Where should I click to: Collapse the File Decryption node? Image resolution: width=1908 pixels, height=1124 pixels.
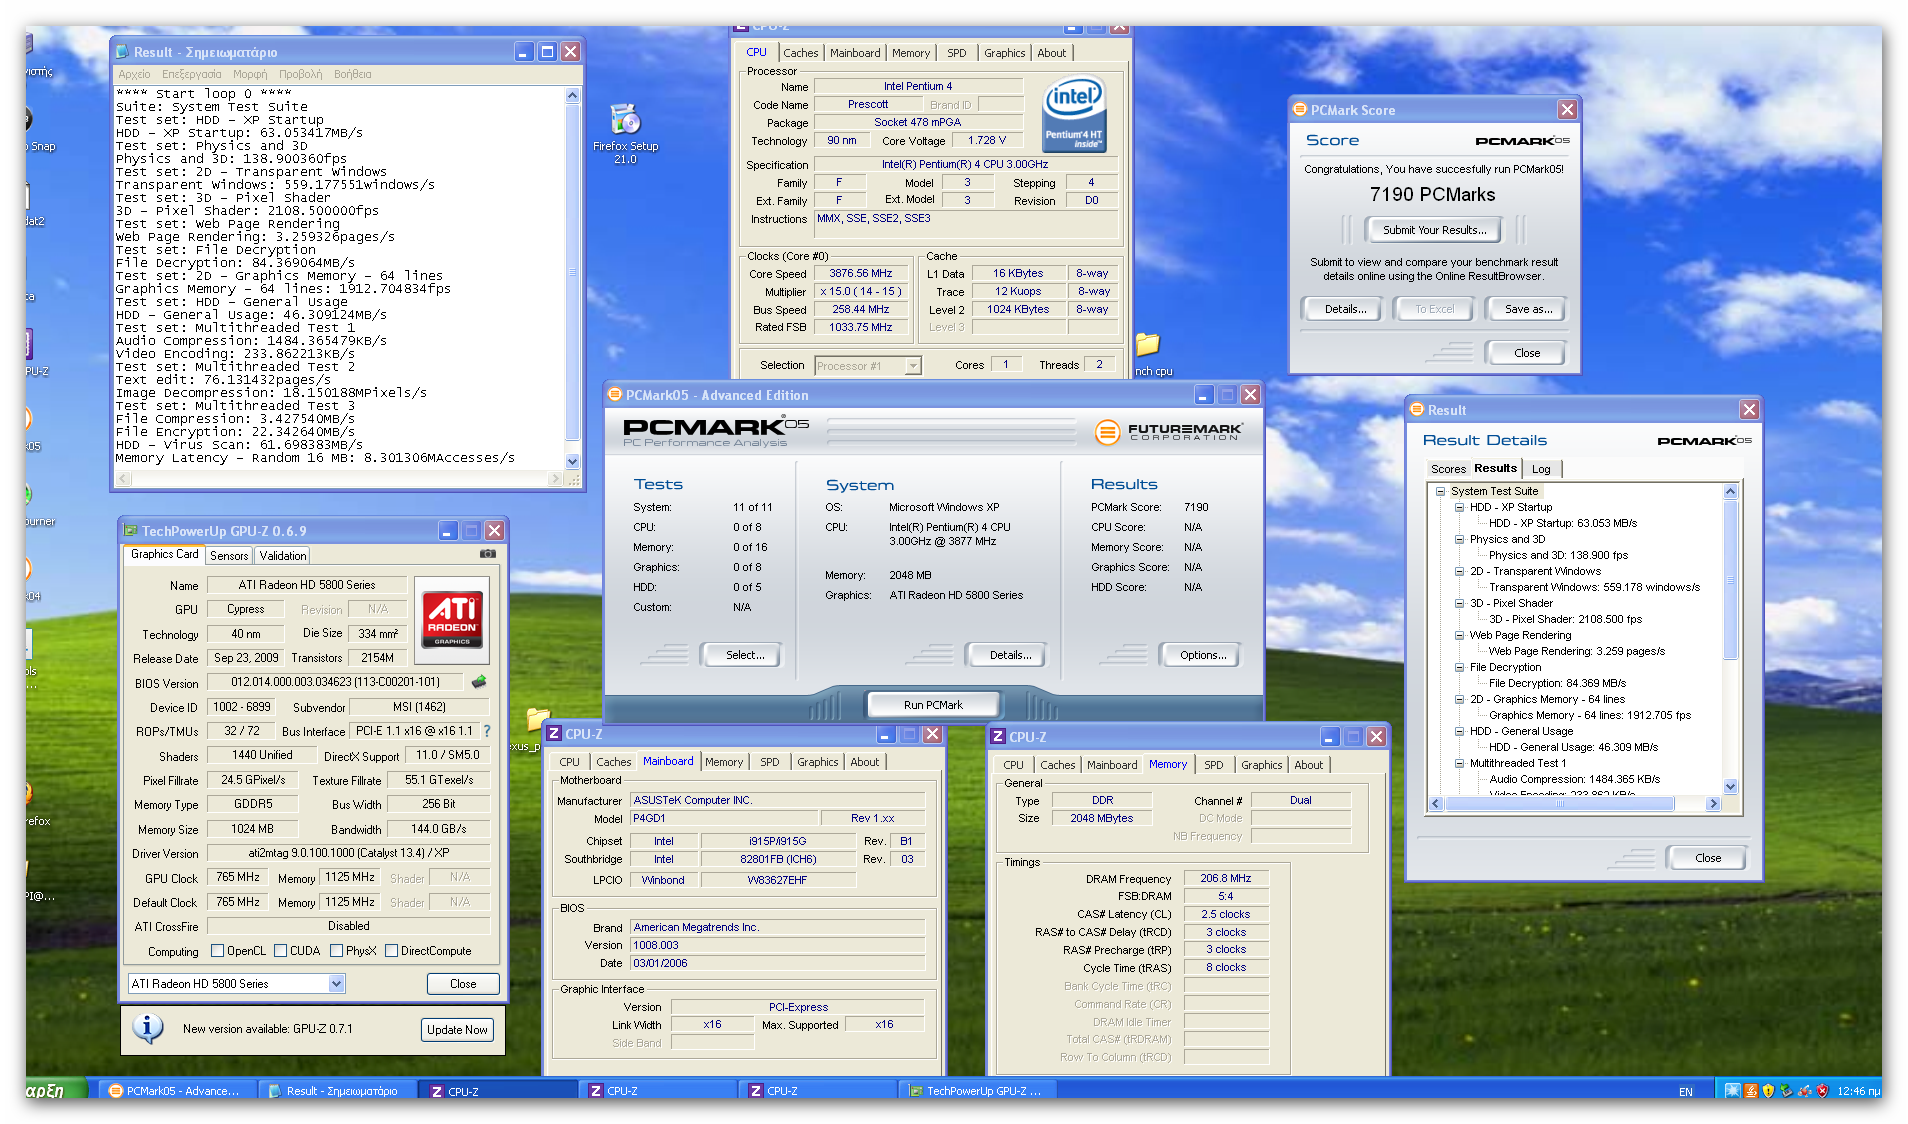(x=1459, y=667)
